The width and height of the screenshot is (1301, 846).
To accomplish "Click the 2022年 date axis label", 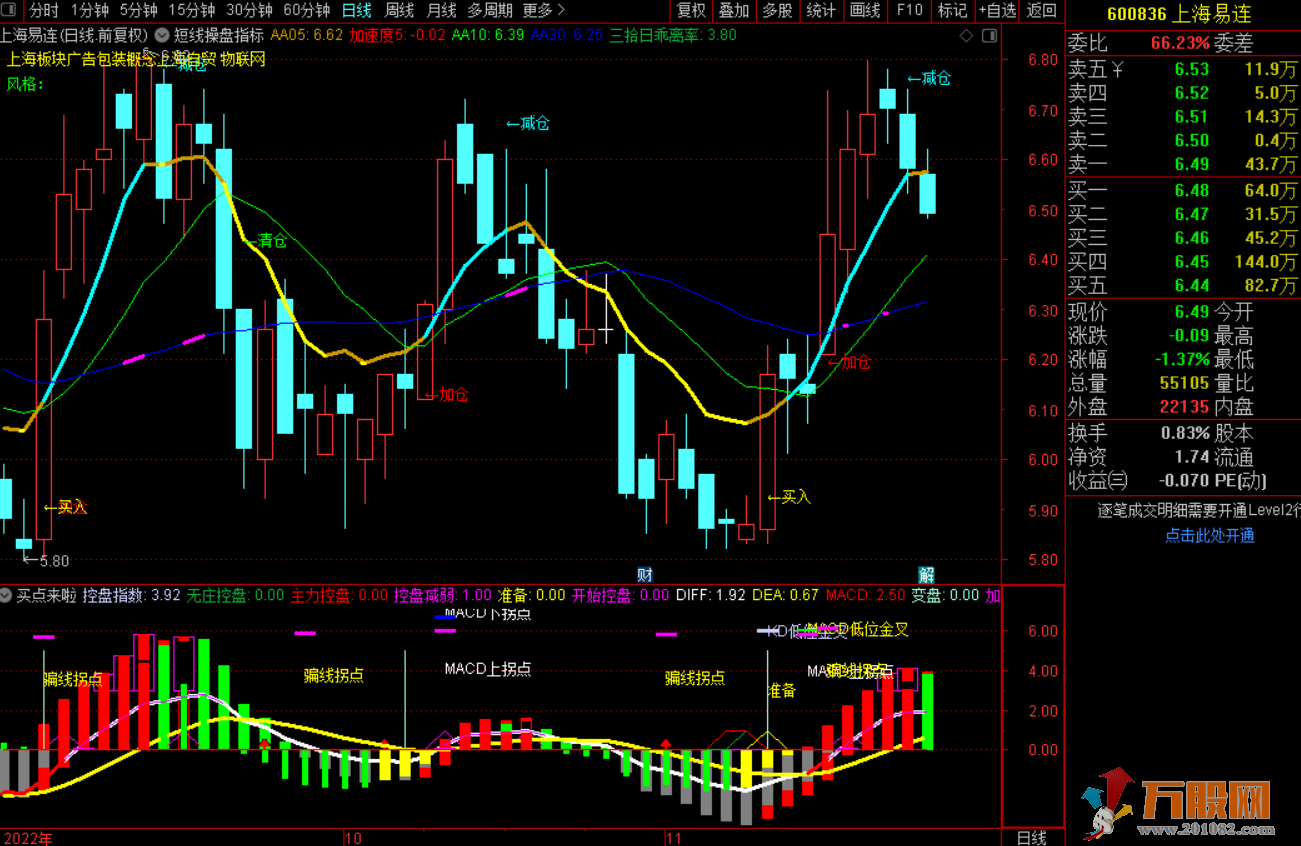I will (28, 837).
